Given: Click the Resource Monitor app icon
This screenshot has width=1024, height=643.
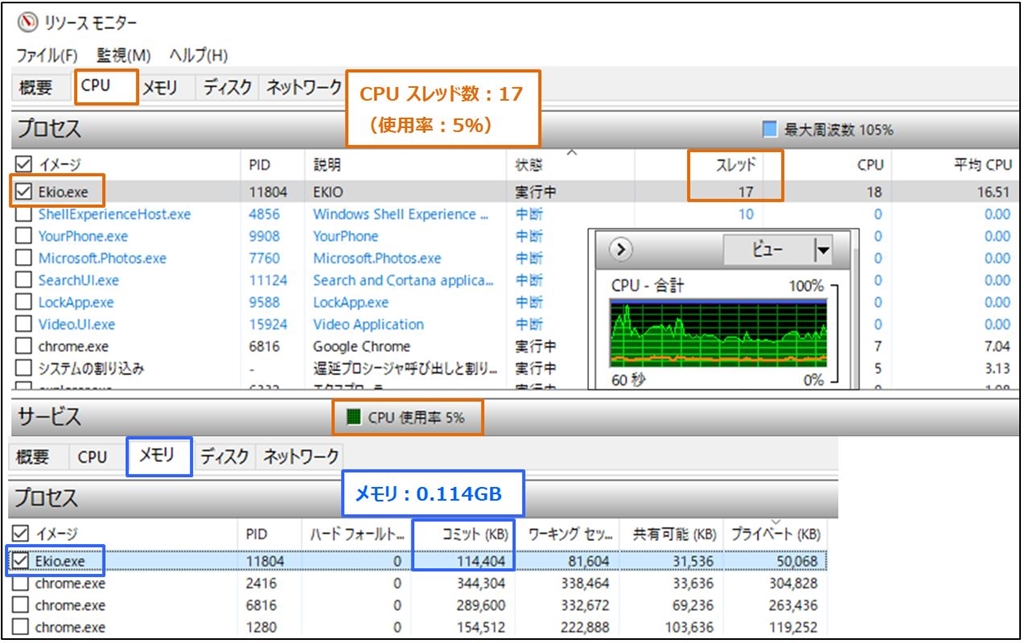Looking at the screenshot, I should (28, 23).
